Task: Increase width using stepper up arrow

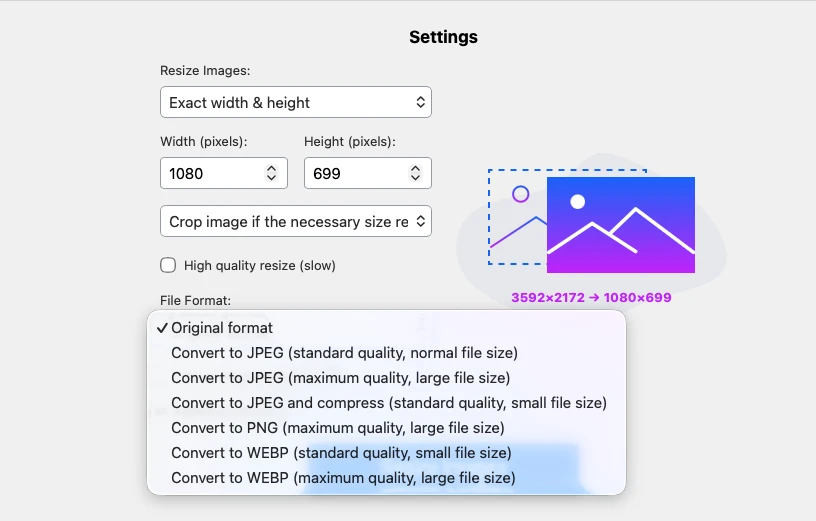Action: [x=271, y=169]
